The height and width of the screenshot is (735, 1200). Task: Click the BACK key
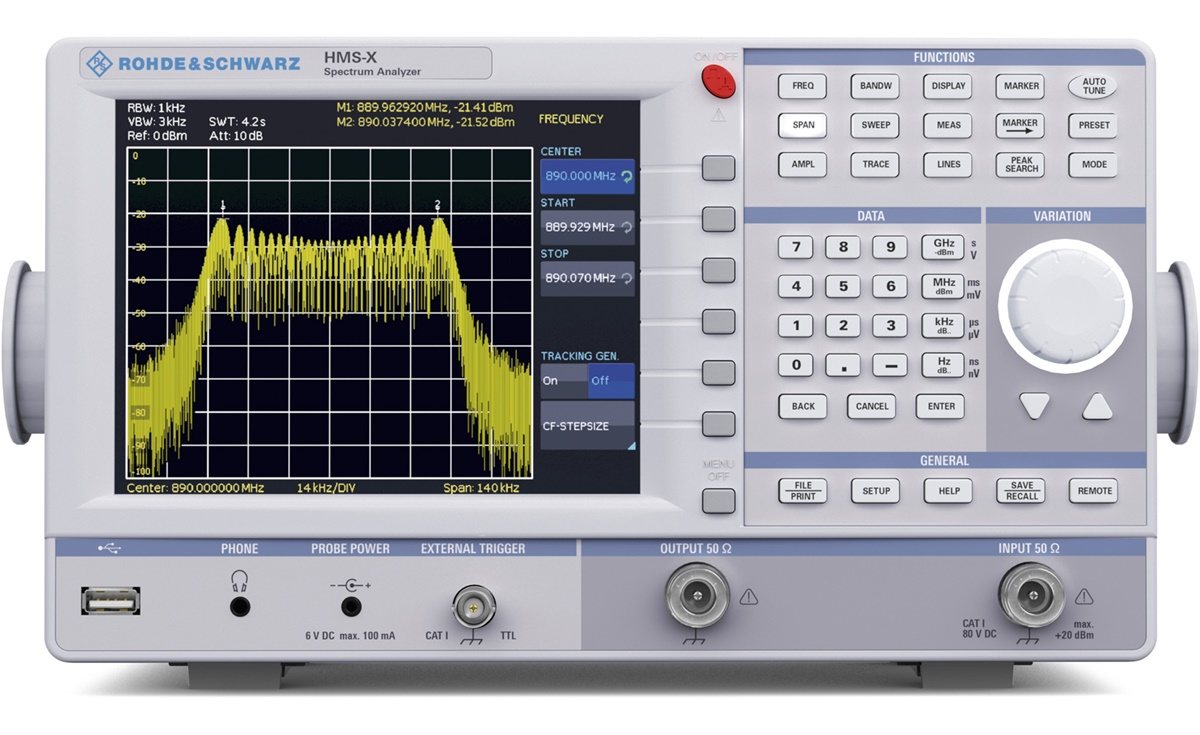tap(803, 406)
